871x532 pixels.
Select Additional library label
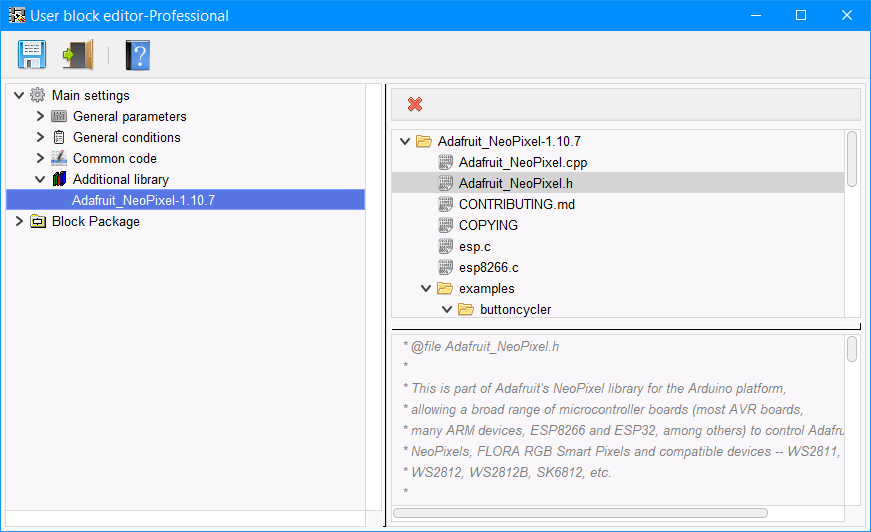tap(121, 179)
